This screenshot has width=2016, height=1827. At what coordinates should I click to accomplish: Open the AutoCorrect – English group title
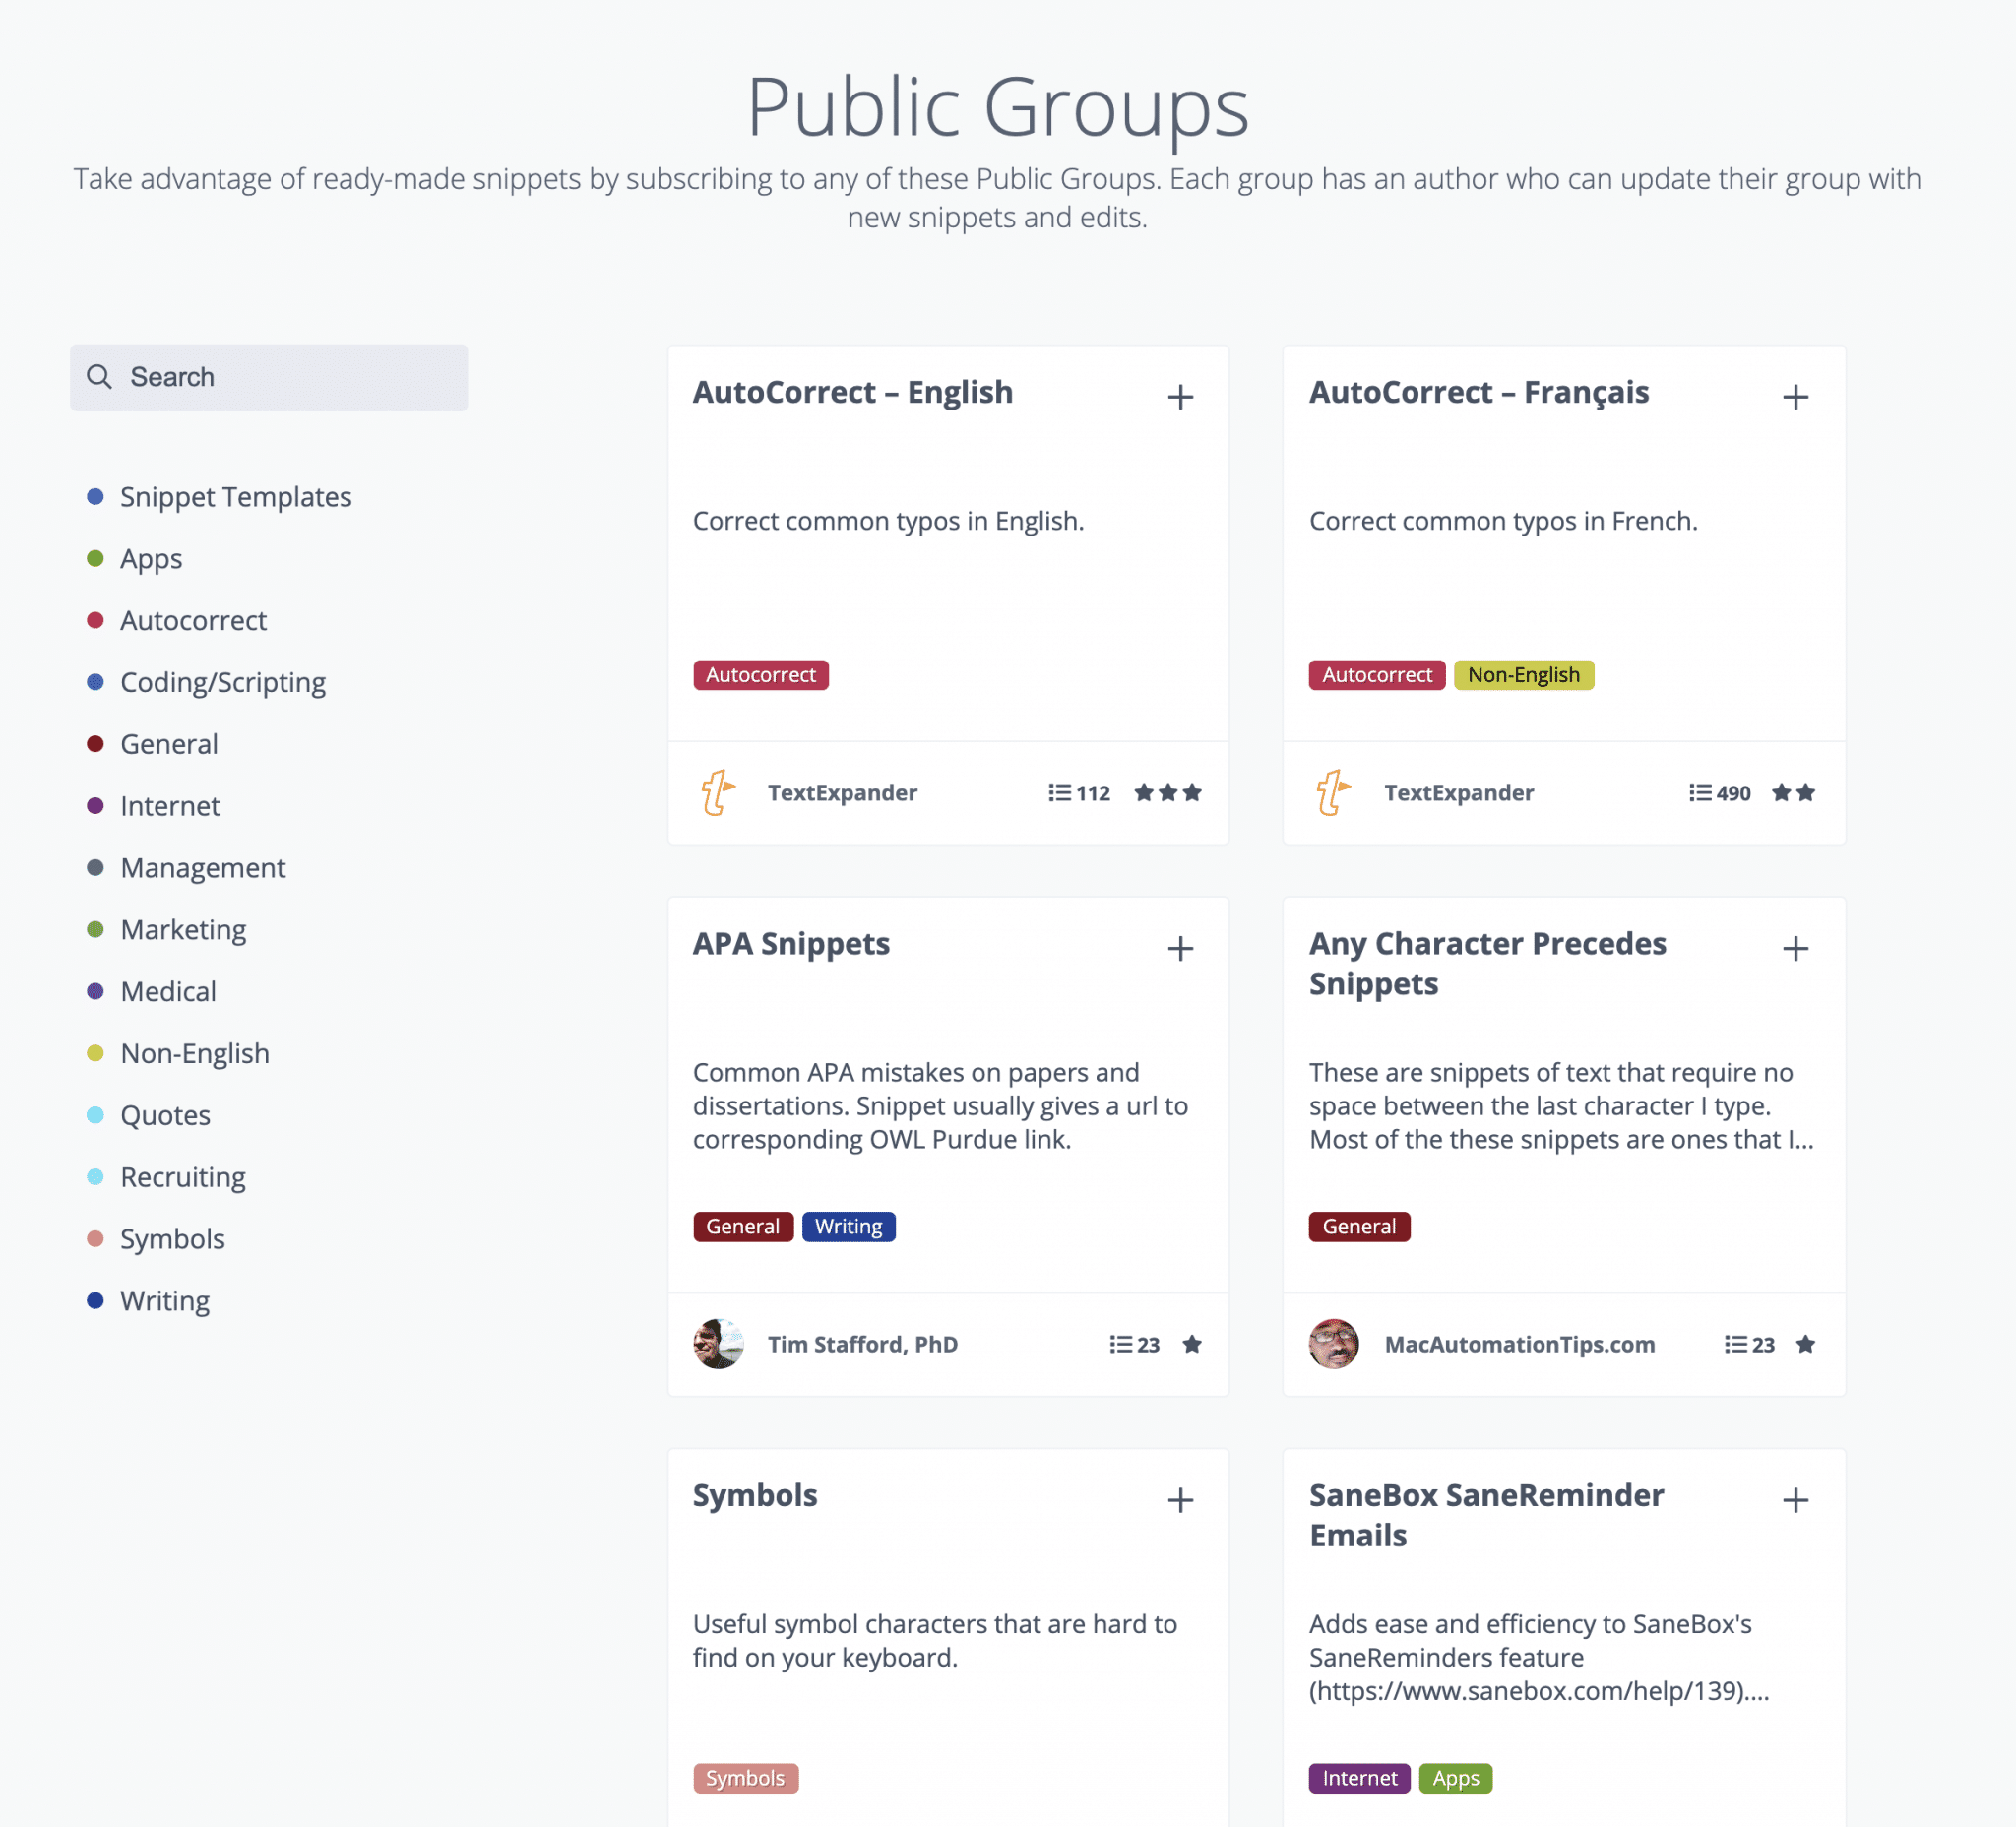coord(852,392)
